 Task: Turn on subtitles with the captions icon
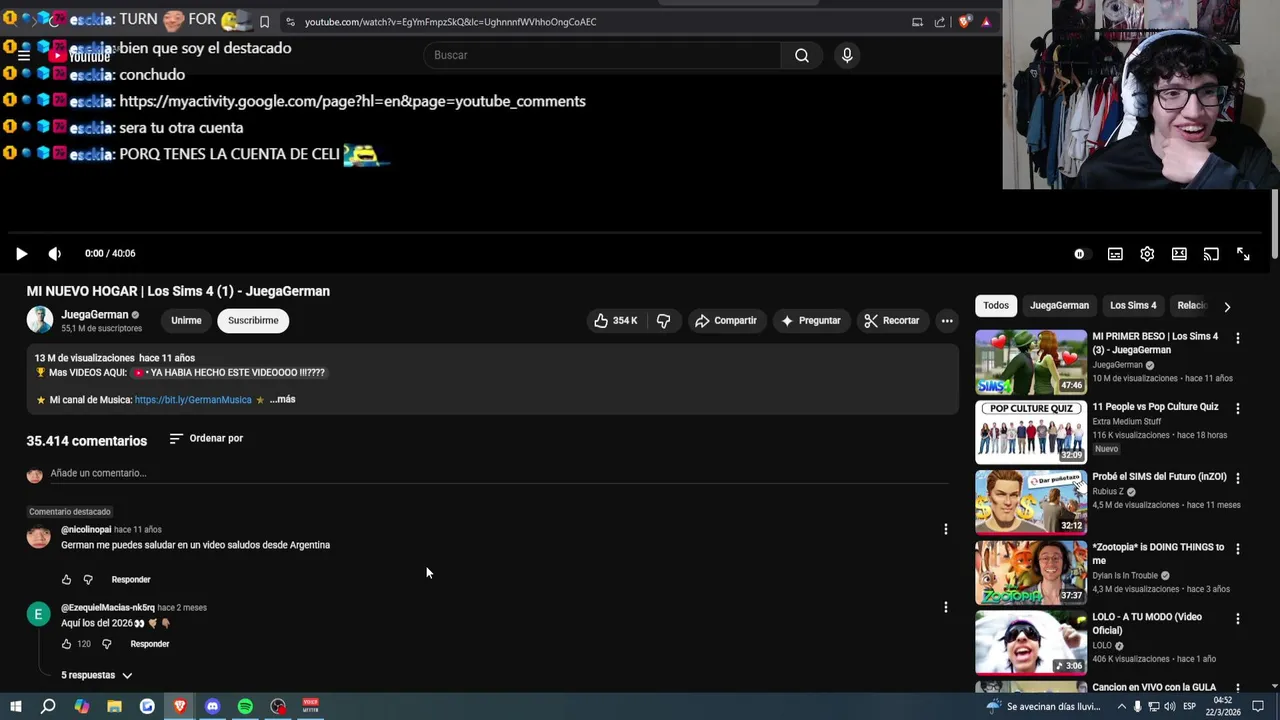pyautogui.click(x=1115, y=254)
